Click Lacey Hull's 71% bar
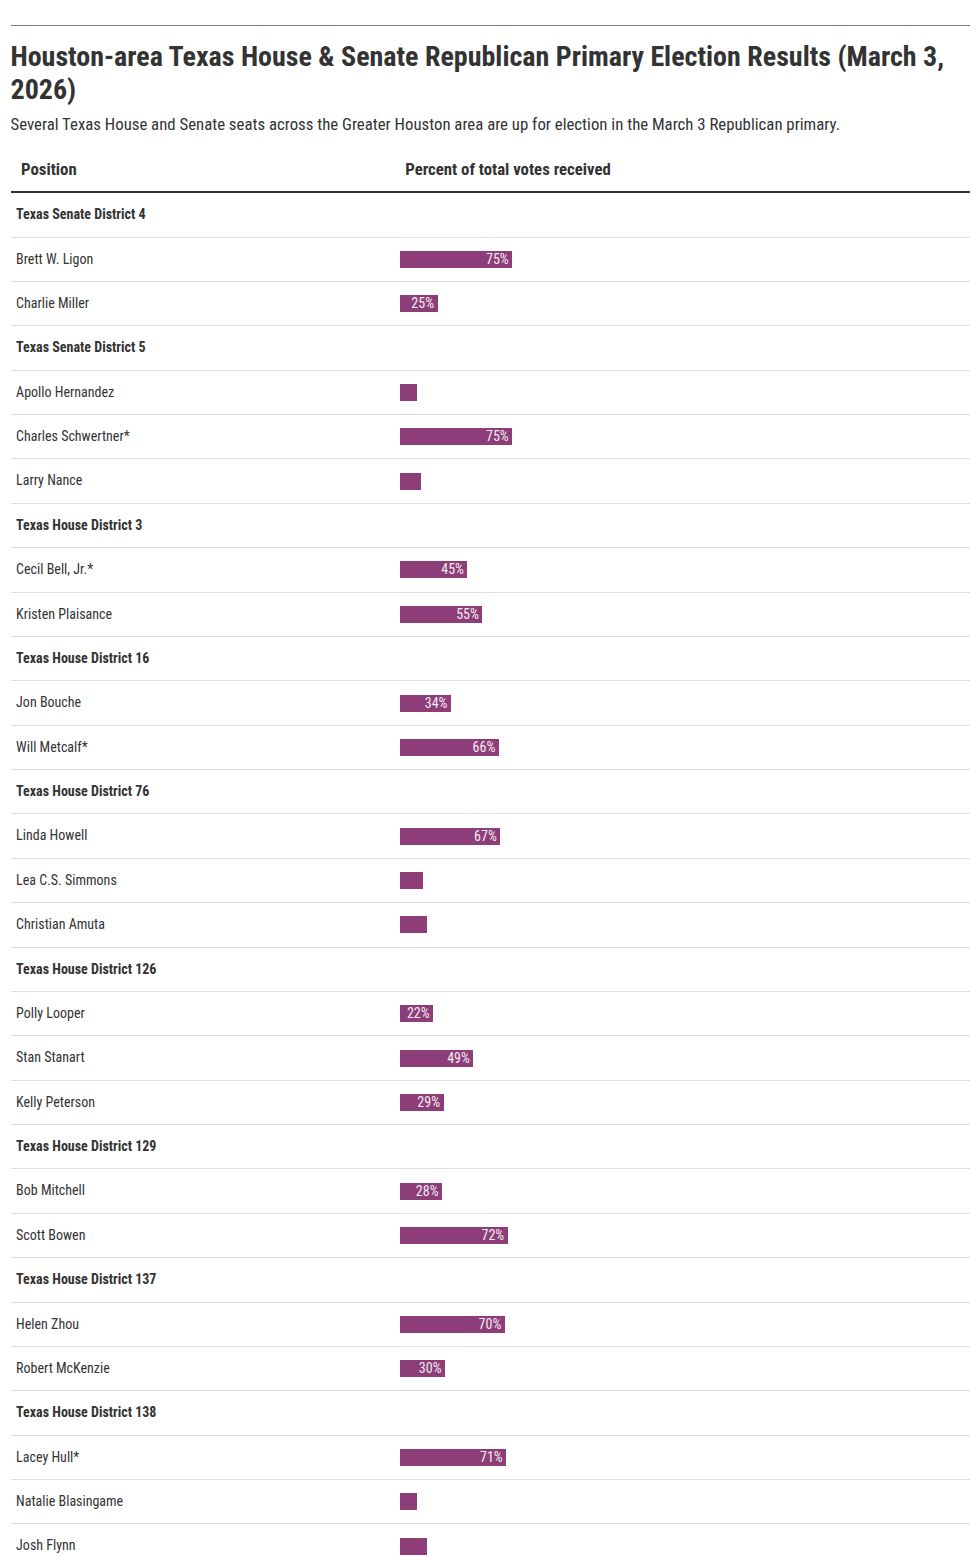Viewport: 980px width, 1558px height. tap(452, 1458)
